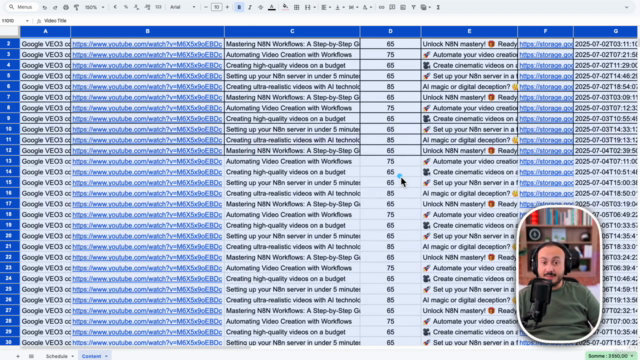The image size is (640, 360).
Task: Click the font size input field
Action: (216, 7)
